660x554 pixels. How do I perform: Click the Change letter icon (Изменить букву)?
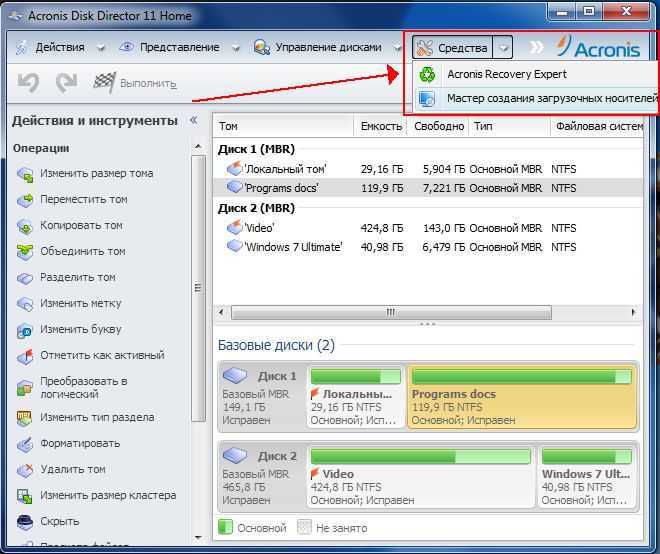tap(25, 330)
